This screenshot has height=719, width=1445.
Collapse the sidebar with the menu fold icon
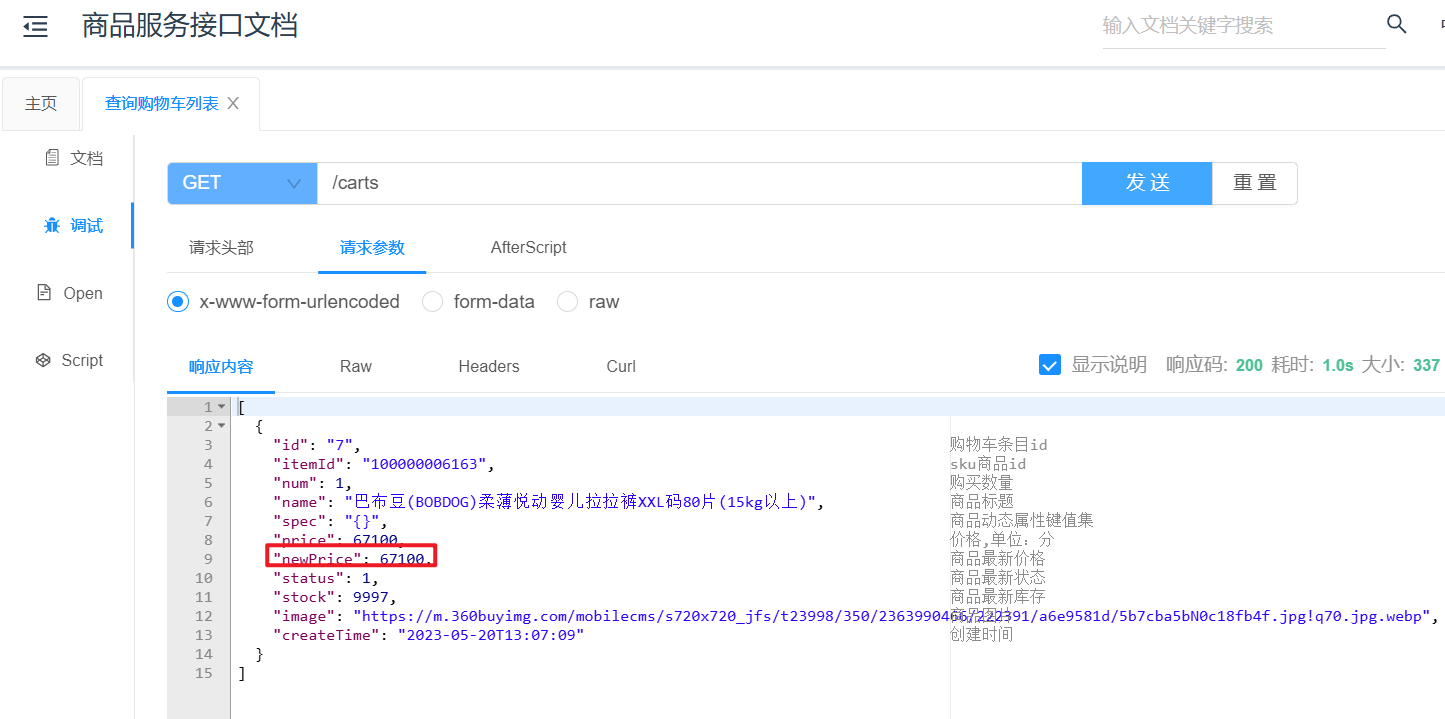coord(36,27)
